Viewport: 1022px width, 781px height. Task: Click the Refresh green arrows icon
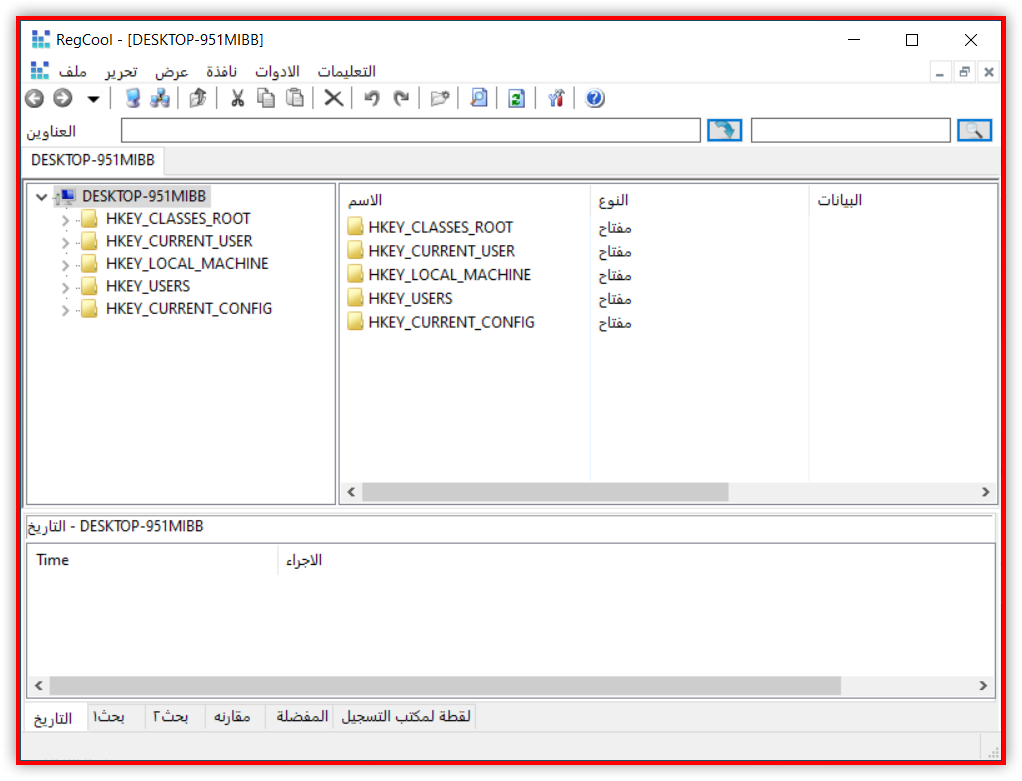tap(516, 98)
